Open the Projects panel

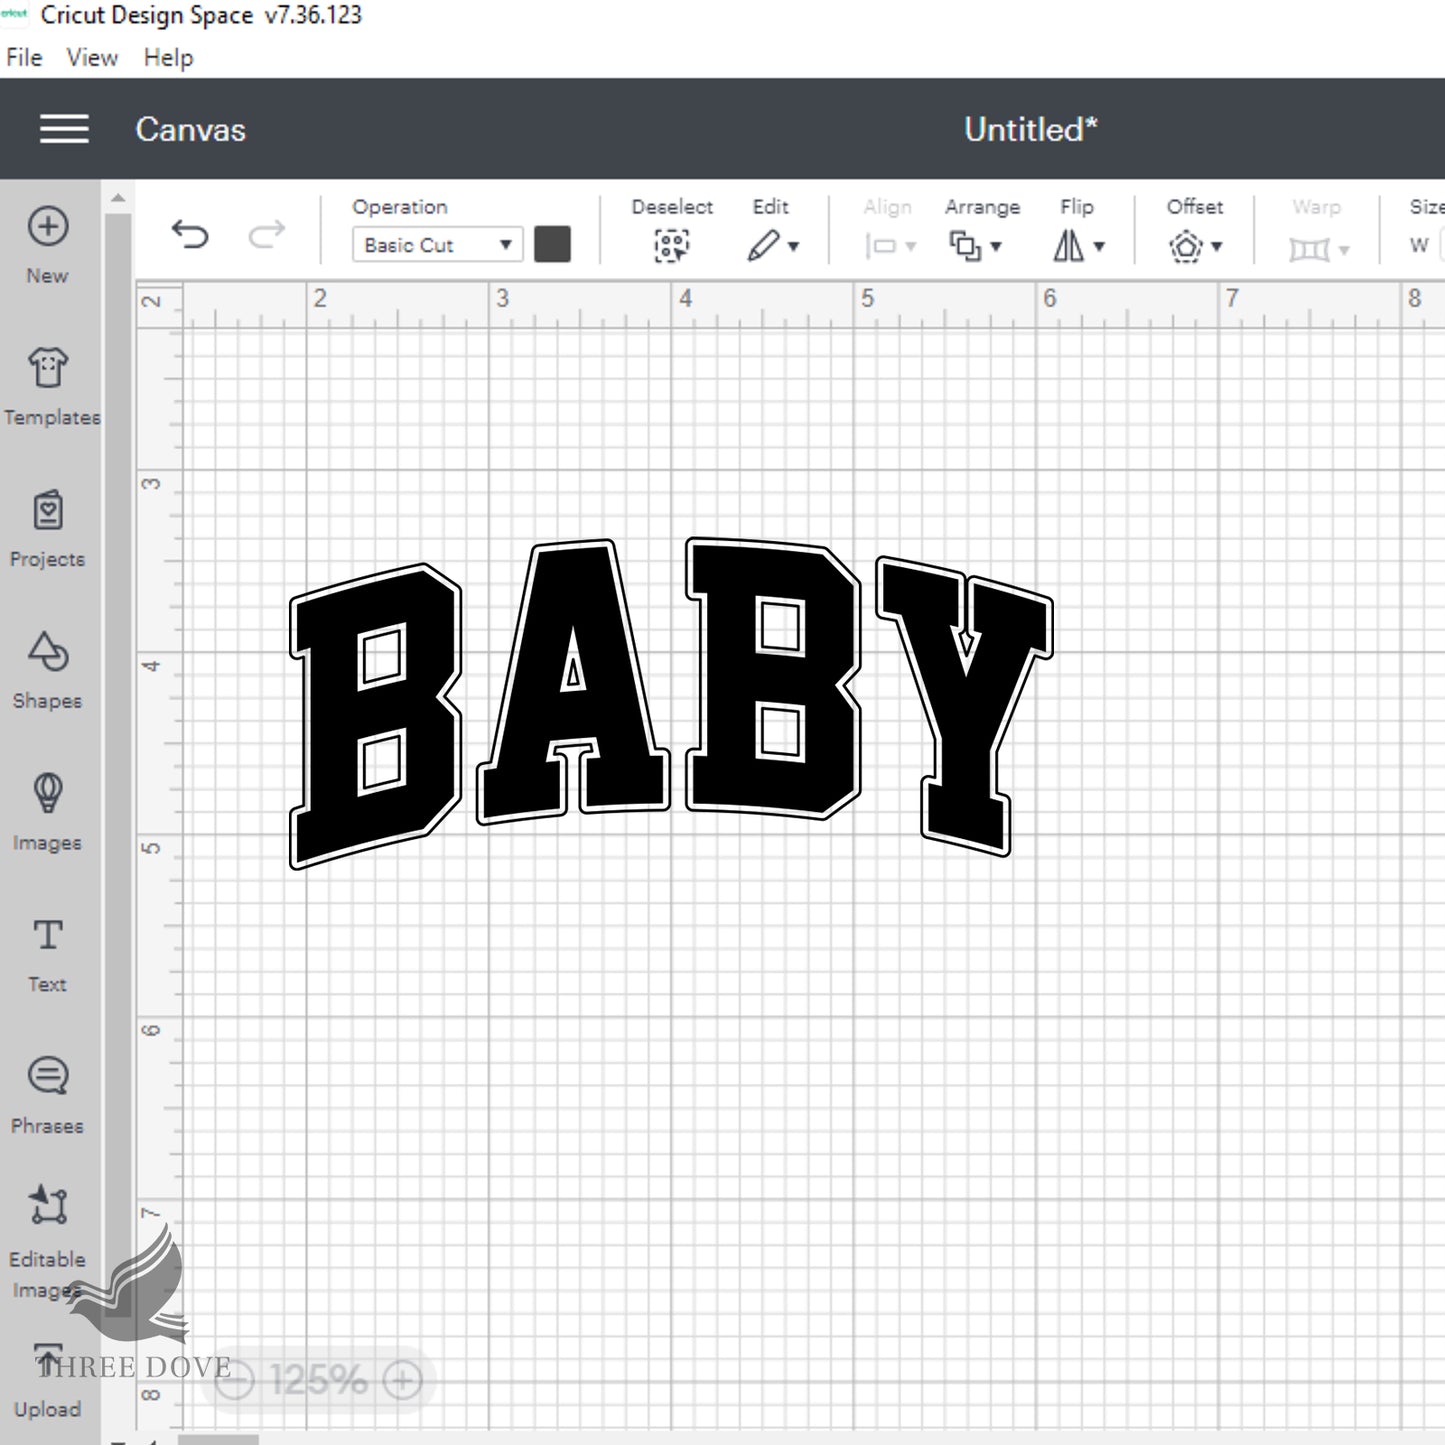pos(47,529)
